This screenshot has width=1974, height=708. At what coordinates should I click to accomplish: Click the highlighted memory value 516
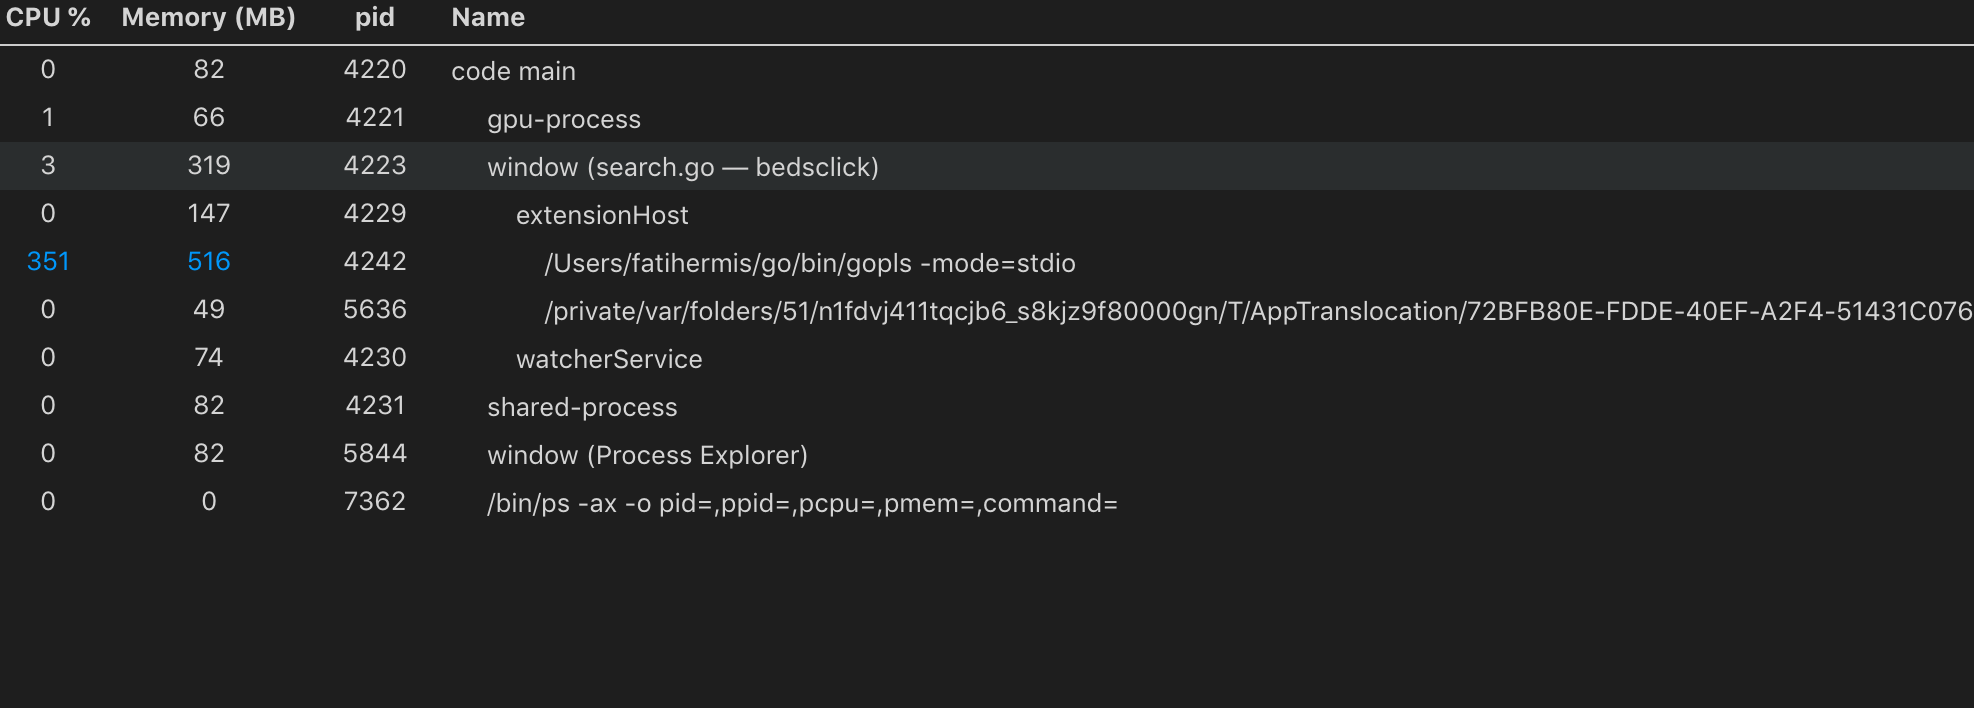pos(208,262)
